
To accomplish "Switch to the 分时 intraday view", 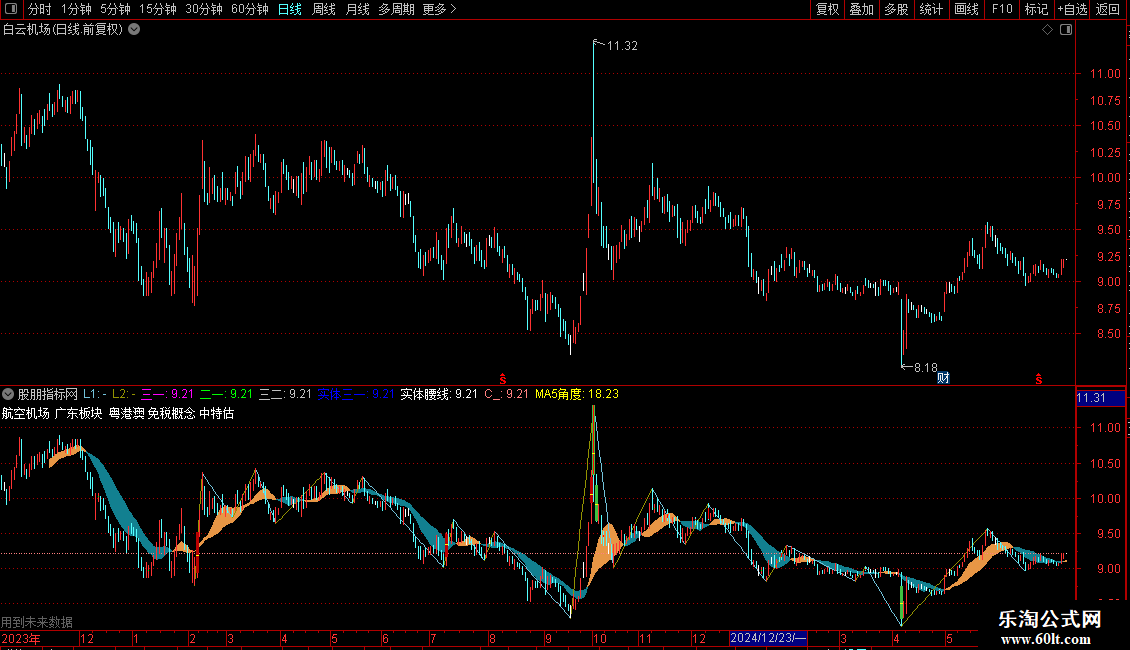I will coord(40,9).
